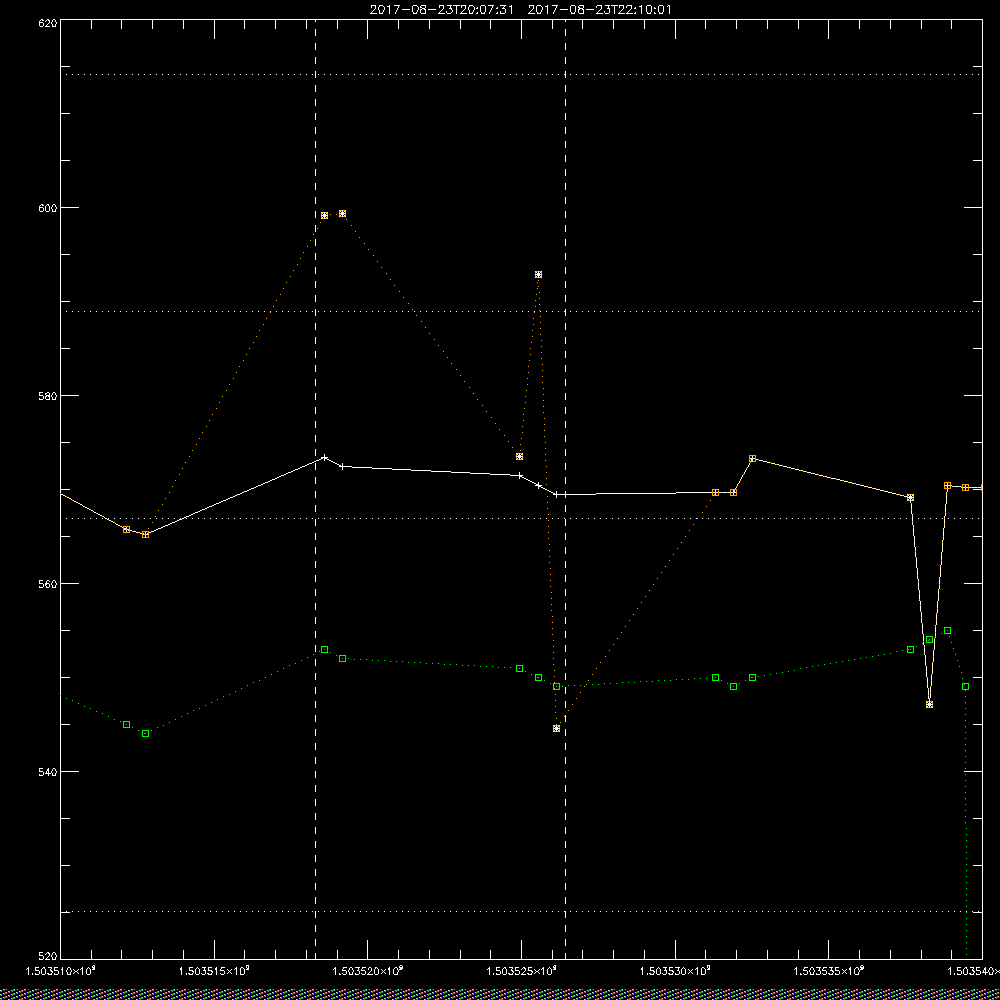Select the y-axis label 520
This screenshot has height=1000, width=1000.
coord(47,957)
